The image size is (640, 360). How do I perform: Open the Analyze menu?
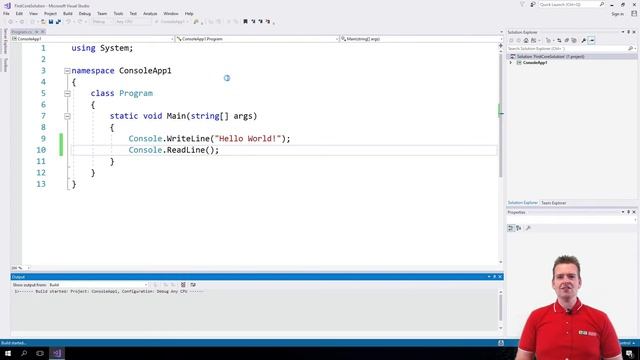pyautogui.click(x=150, y=13)
